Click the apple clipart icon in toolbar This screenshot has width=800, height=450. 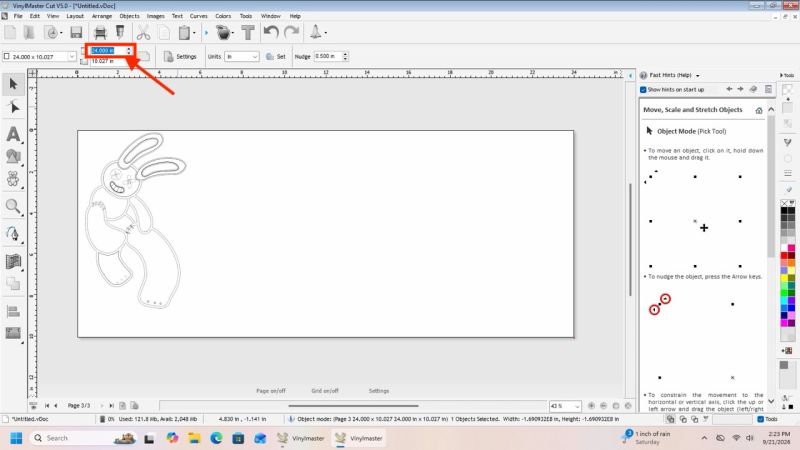click(223, 33)
